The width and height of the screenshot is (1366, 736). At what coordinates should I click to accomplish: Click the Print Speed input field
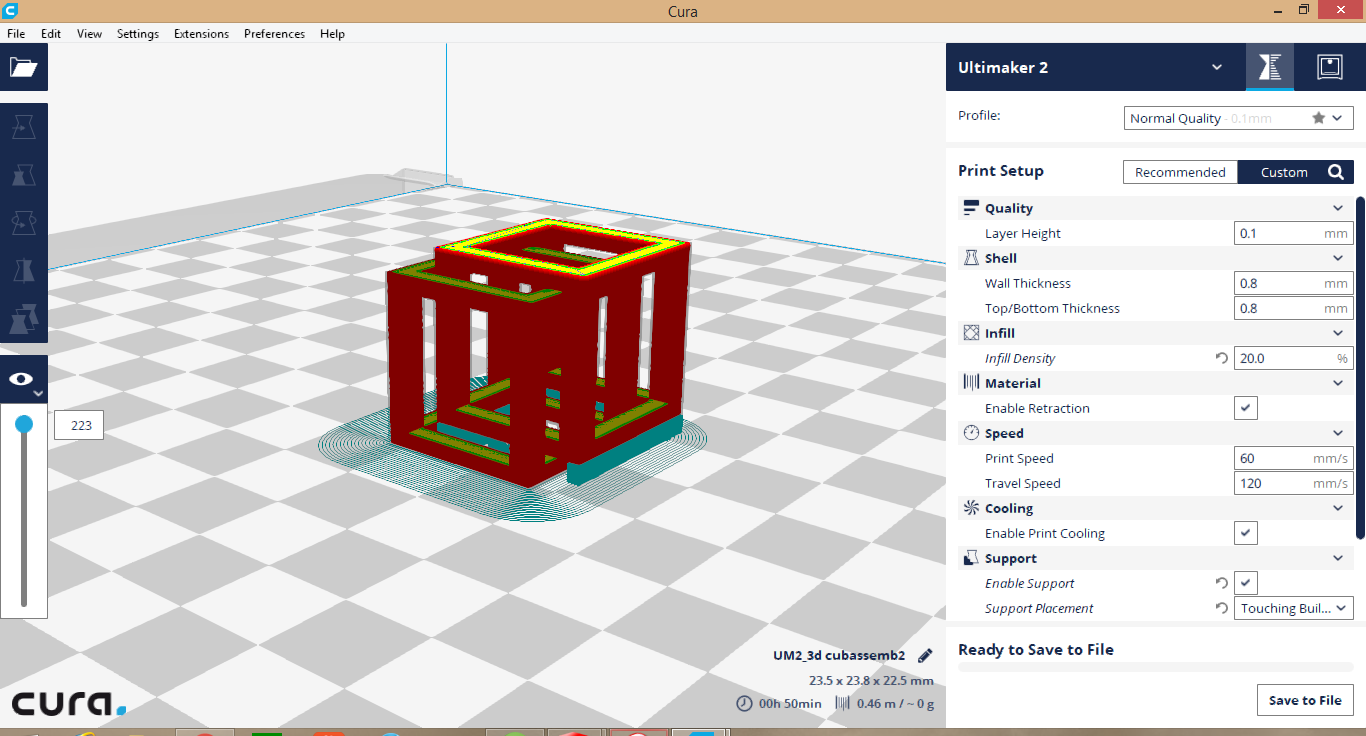coord(1294,458)
